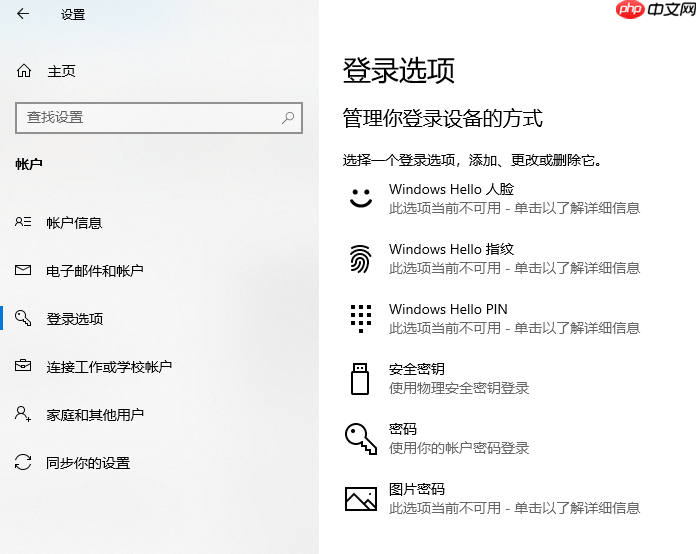Click the back arrow icon
The width and height of the screenshot is (697, 554).
tap(23, 14)
